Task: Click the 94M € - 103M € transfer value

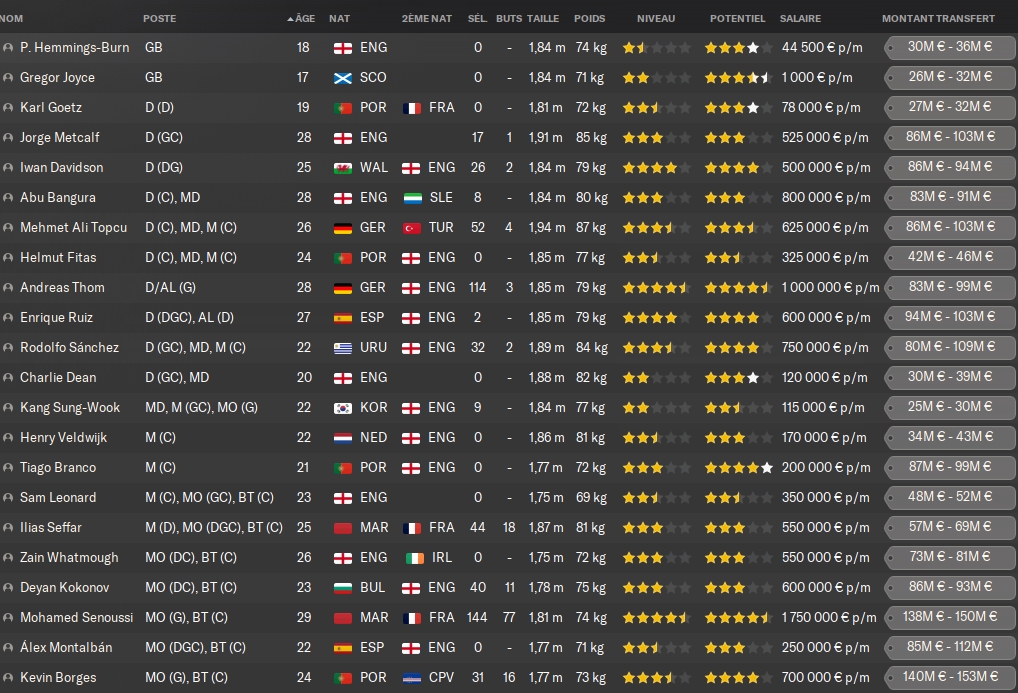Action: click(950, 316)
